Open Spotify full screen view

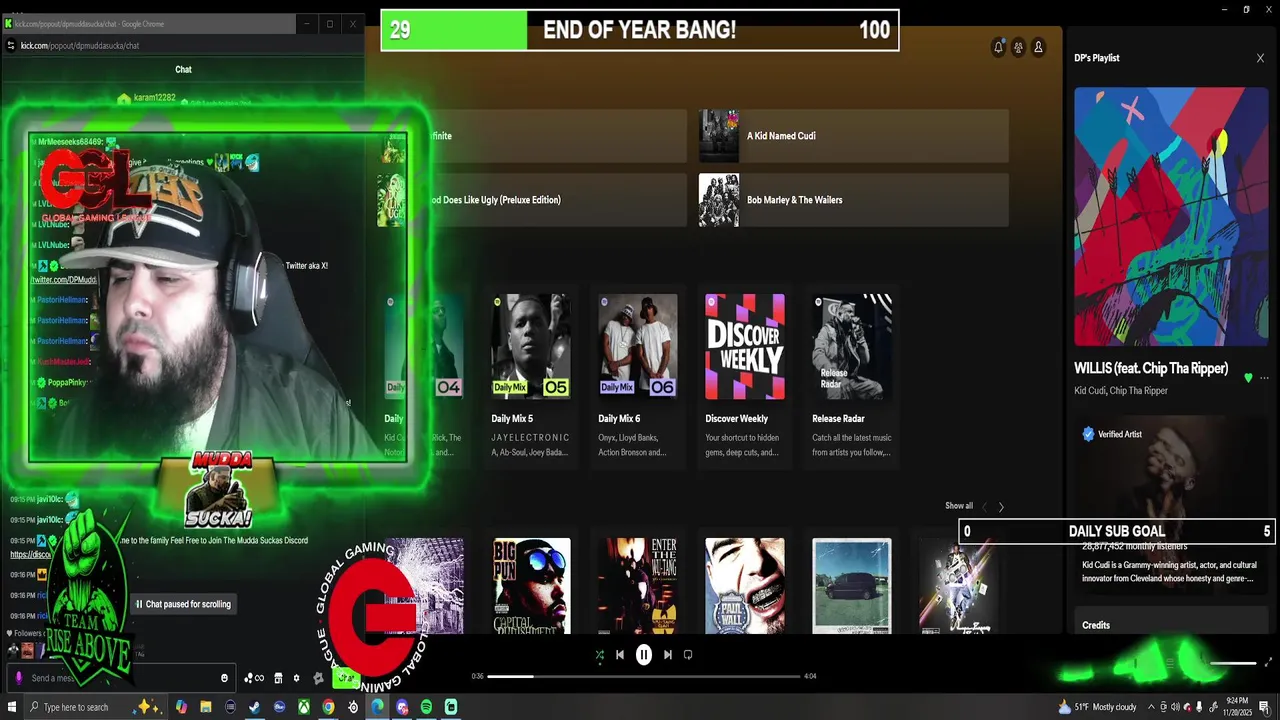click(1269, 662)
